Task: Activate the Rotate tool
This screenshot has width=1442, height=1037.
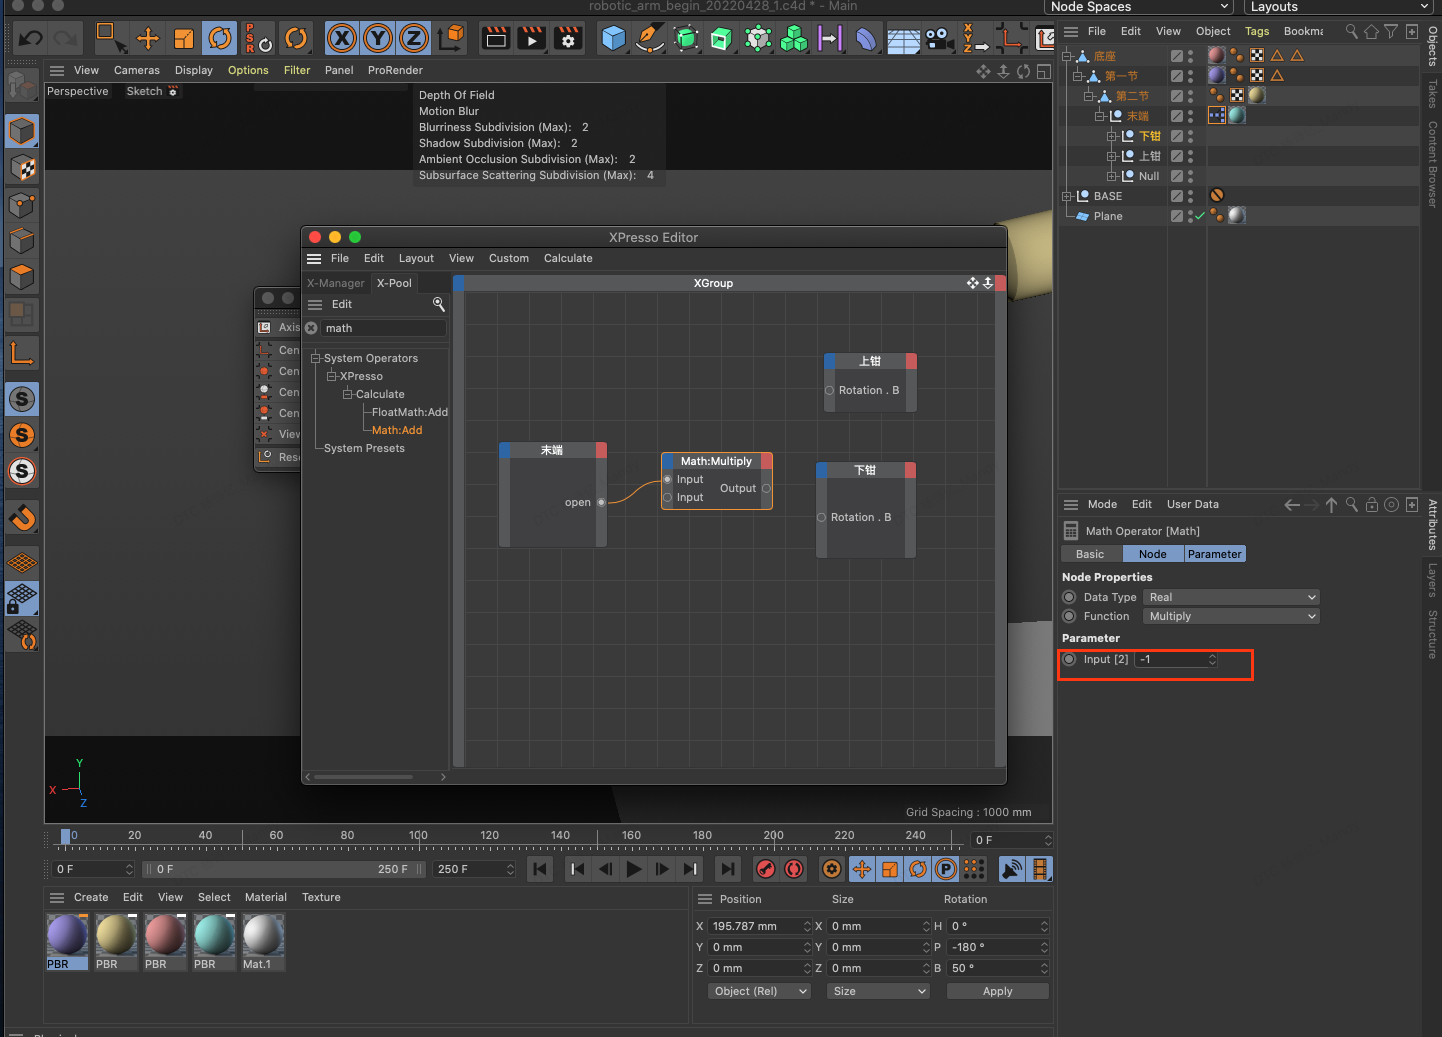Action: tap(220, 39)
